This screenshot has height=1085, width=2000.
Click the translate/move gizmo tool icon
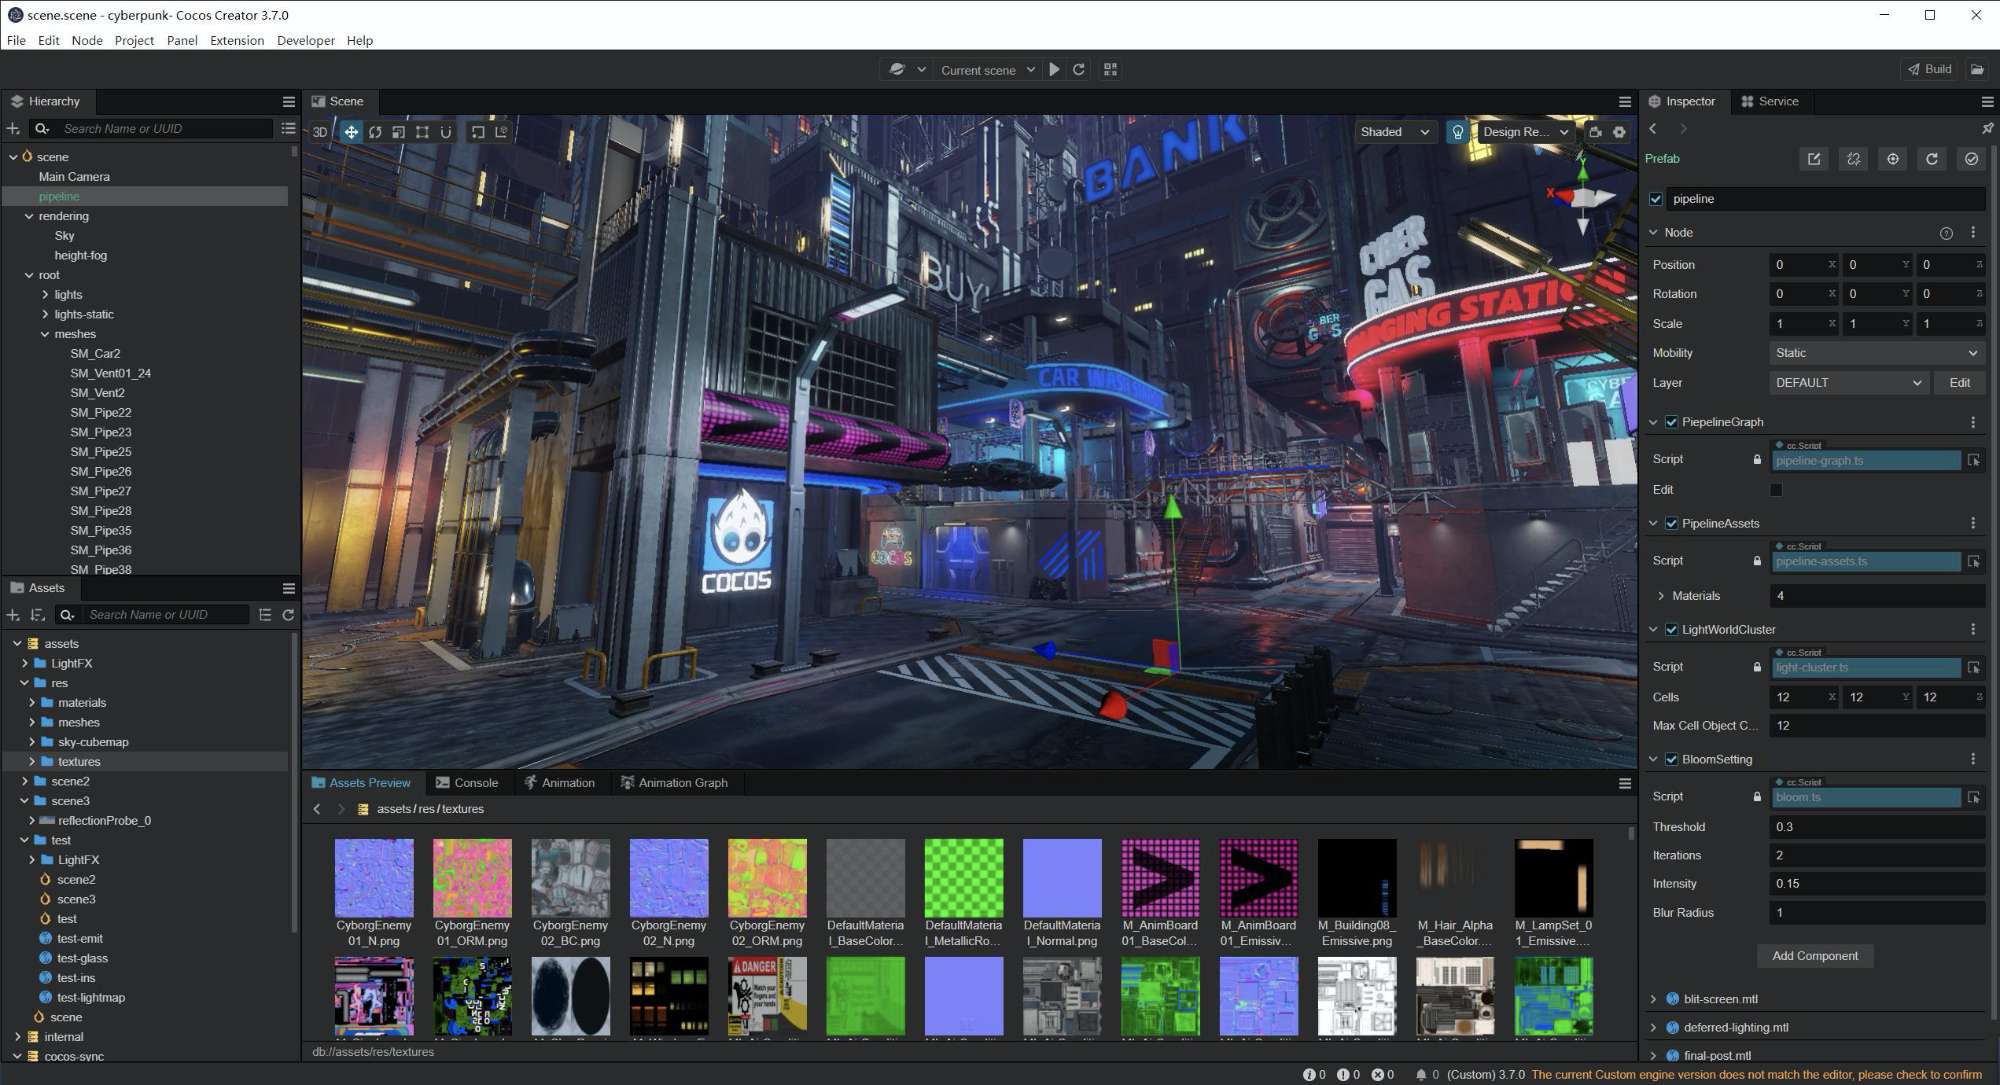pos(351,130)
